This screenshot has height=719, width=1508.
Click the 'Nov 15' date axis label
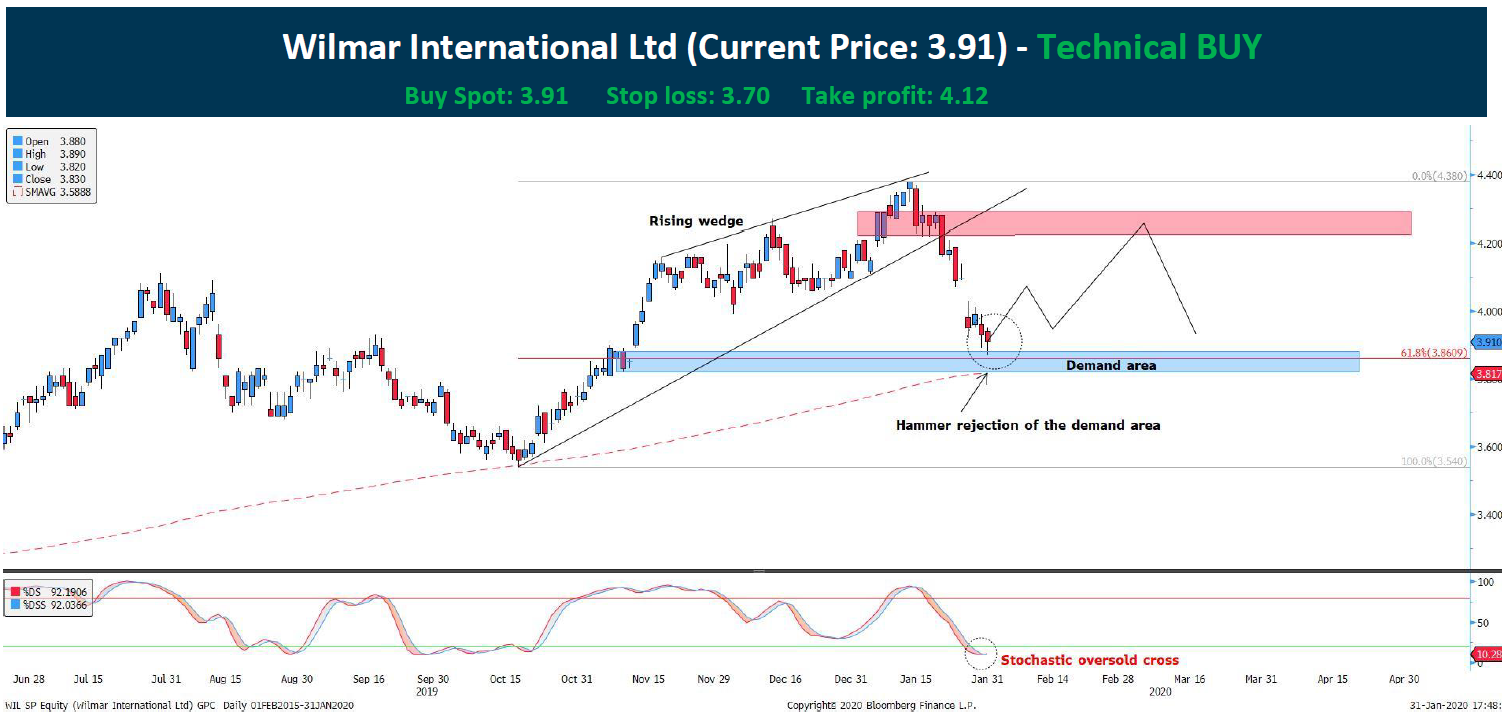tap(650, 679)
